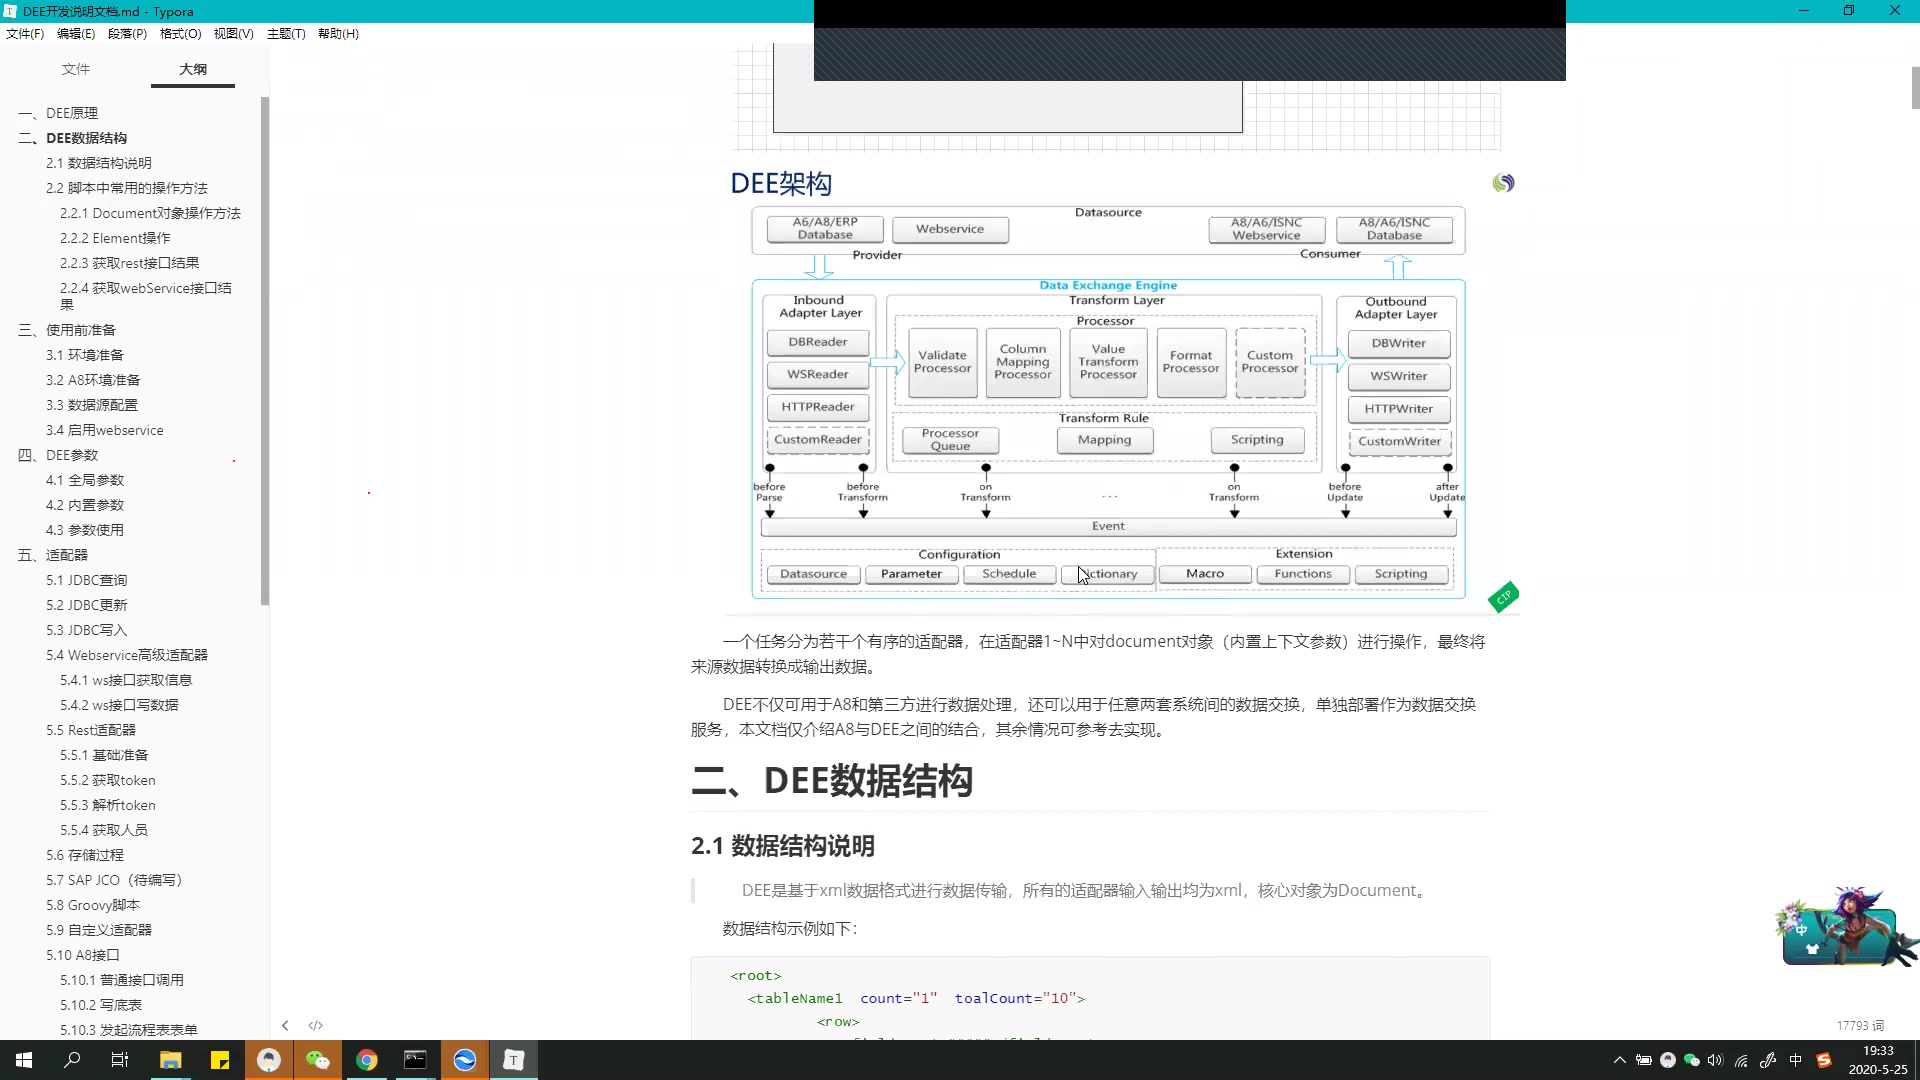Viewport: 1920px width, 1080px height.
Task: Click the Typora app icon in title bar
Action: click(10, 11)
